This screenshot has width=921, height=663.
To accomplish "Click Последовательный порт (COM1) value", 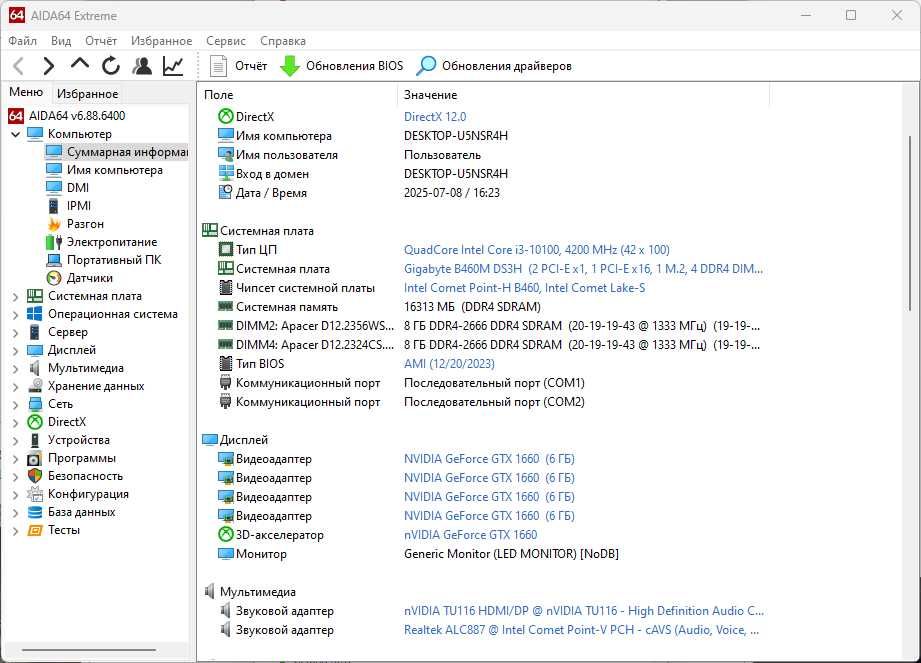I will click(x=494, y=383).
